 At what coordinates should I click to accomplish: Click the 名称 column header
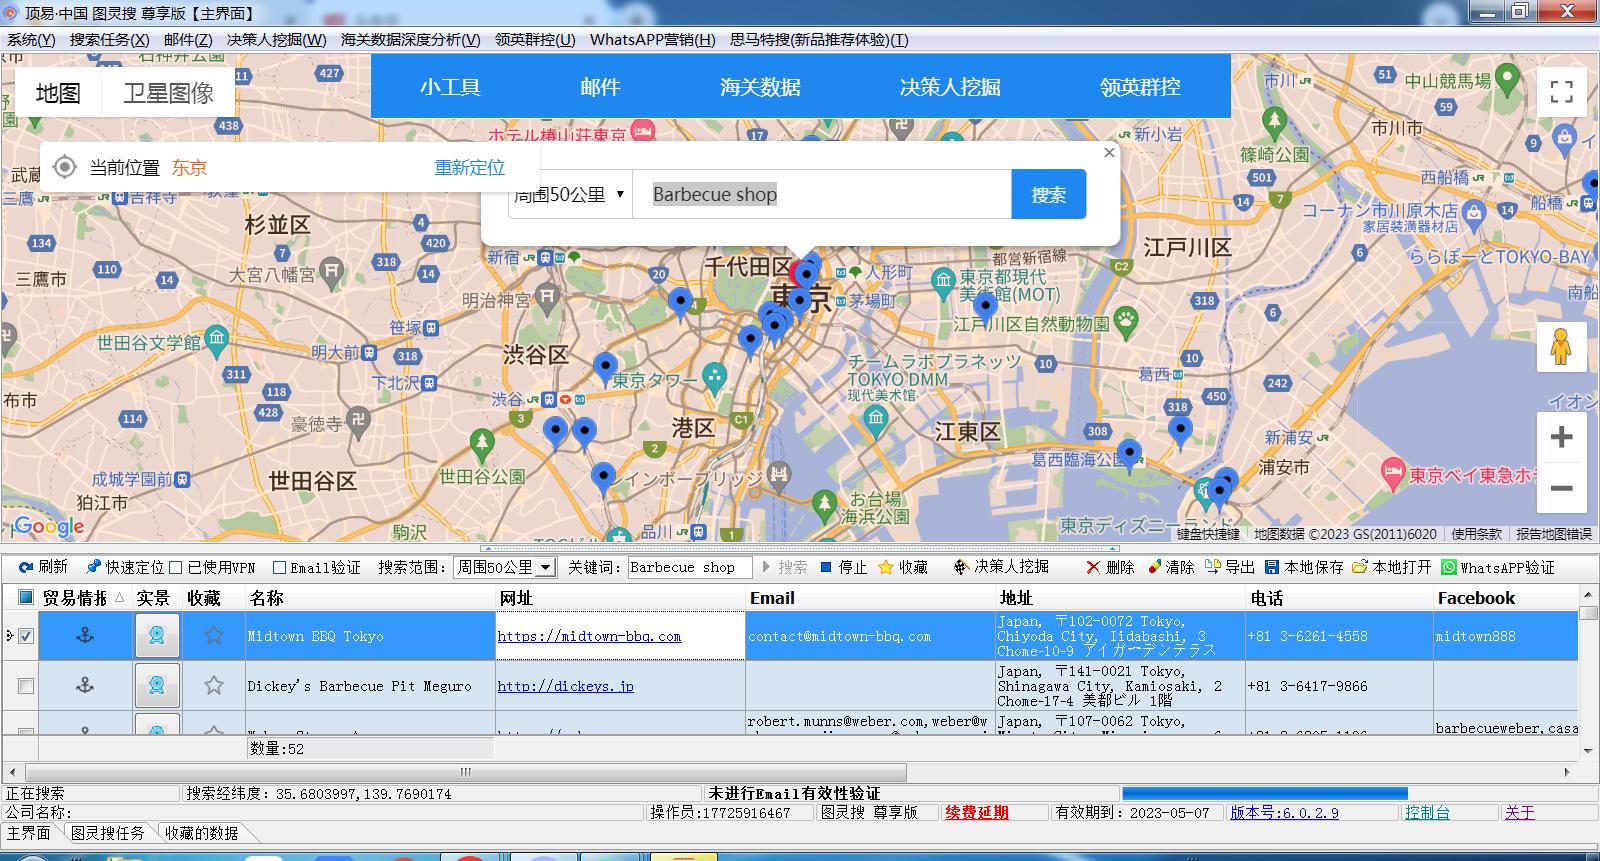[x=370, y=598]
